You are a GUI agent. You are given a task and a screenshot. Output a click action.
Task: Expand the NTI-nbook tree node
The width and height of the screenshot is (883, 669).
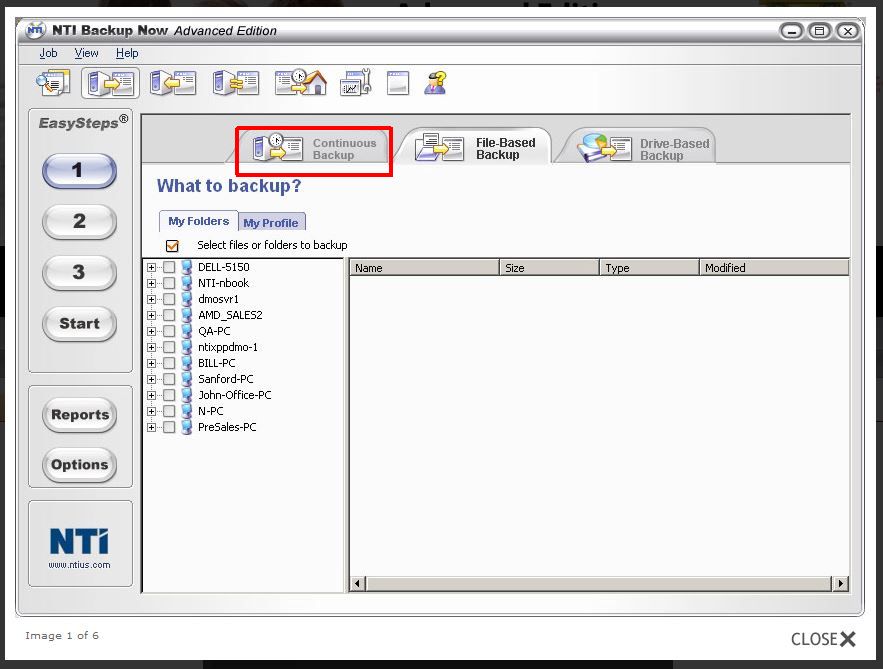tap(151, 283)
